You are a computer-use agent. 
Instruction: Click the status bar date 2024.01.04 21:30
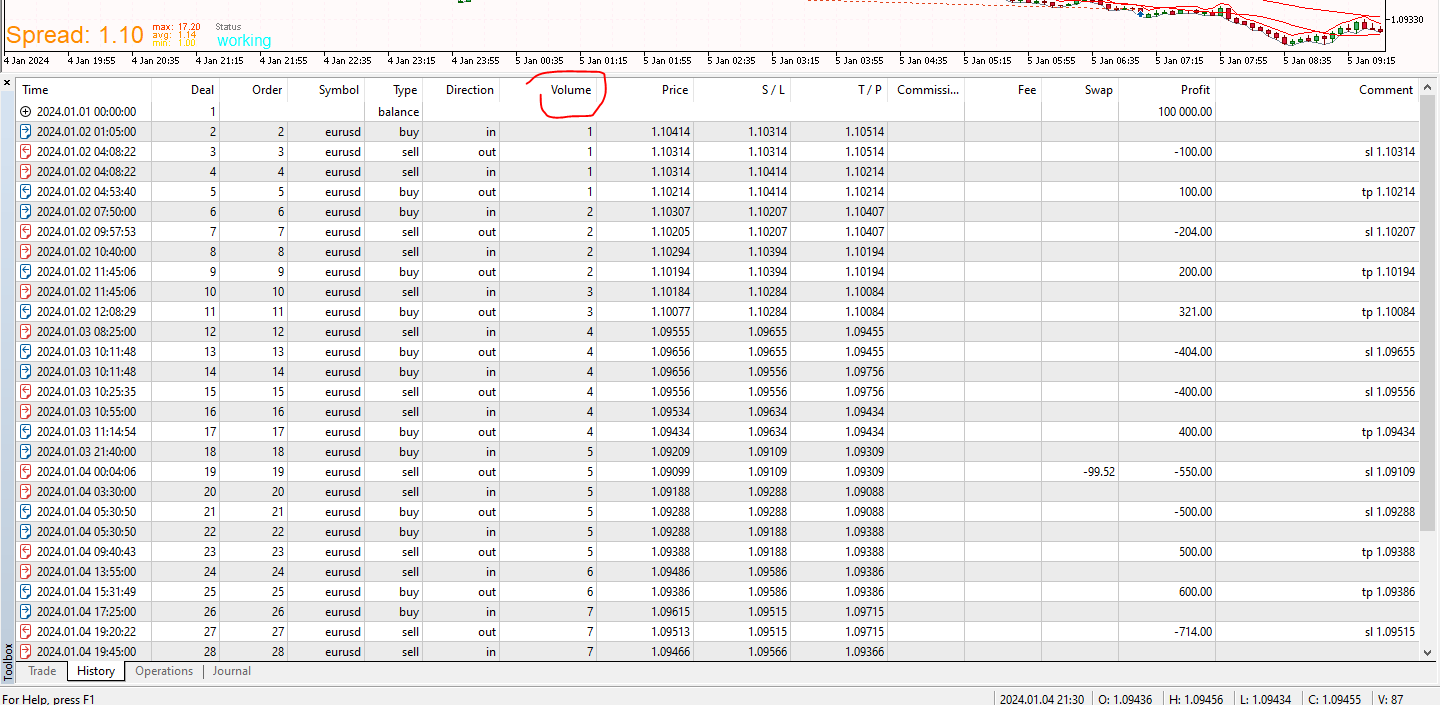[x=1043, y=699]
